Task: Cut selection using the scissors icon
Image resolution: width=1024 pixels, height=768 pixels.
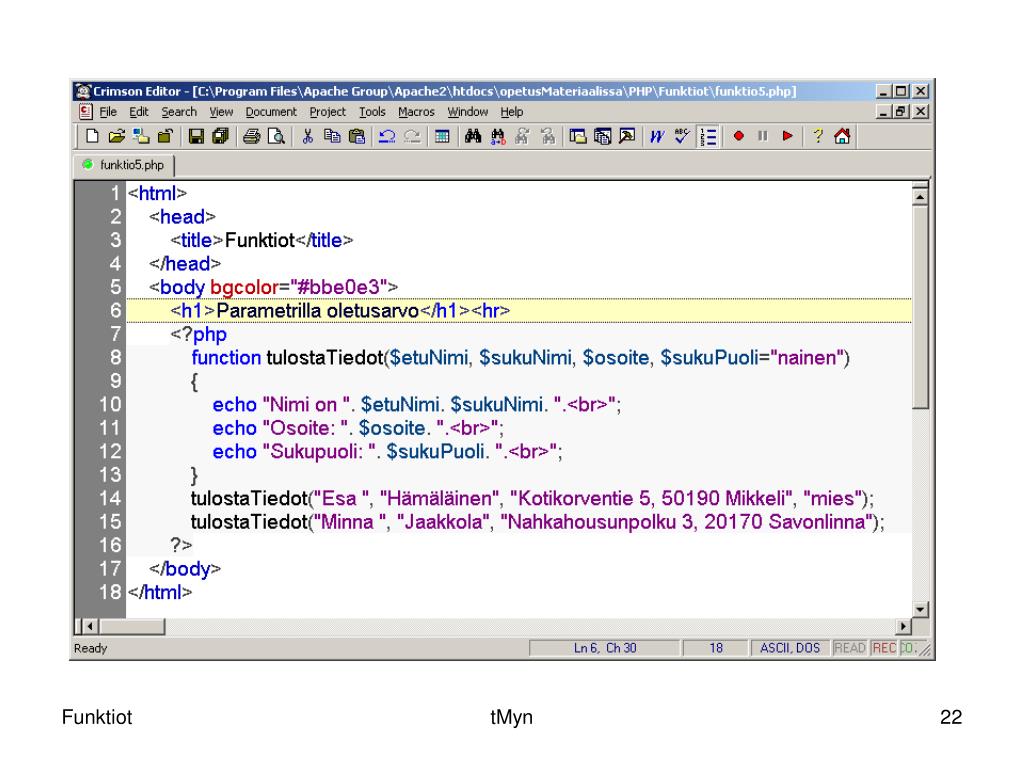Action: click(x=308, y=136)
